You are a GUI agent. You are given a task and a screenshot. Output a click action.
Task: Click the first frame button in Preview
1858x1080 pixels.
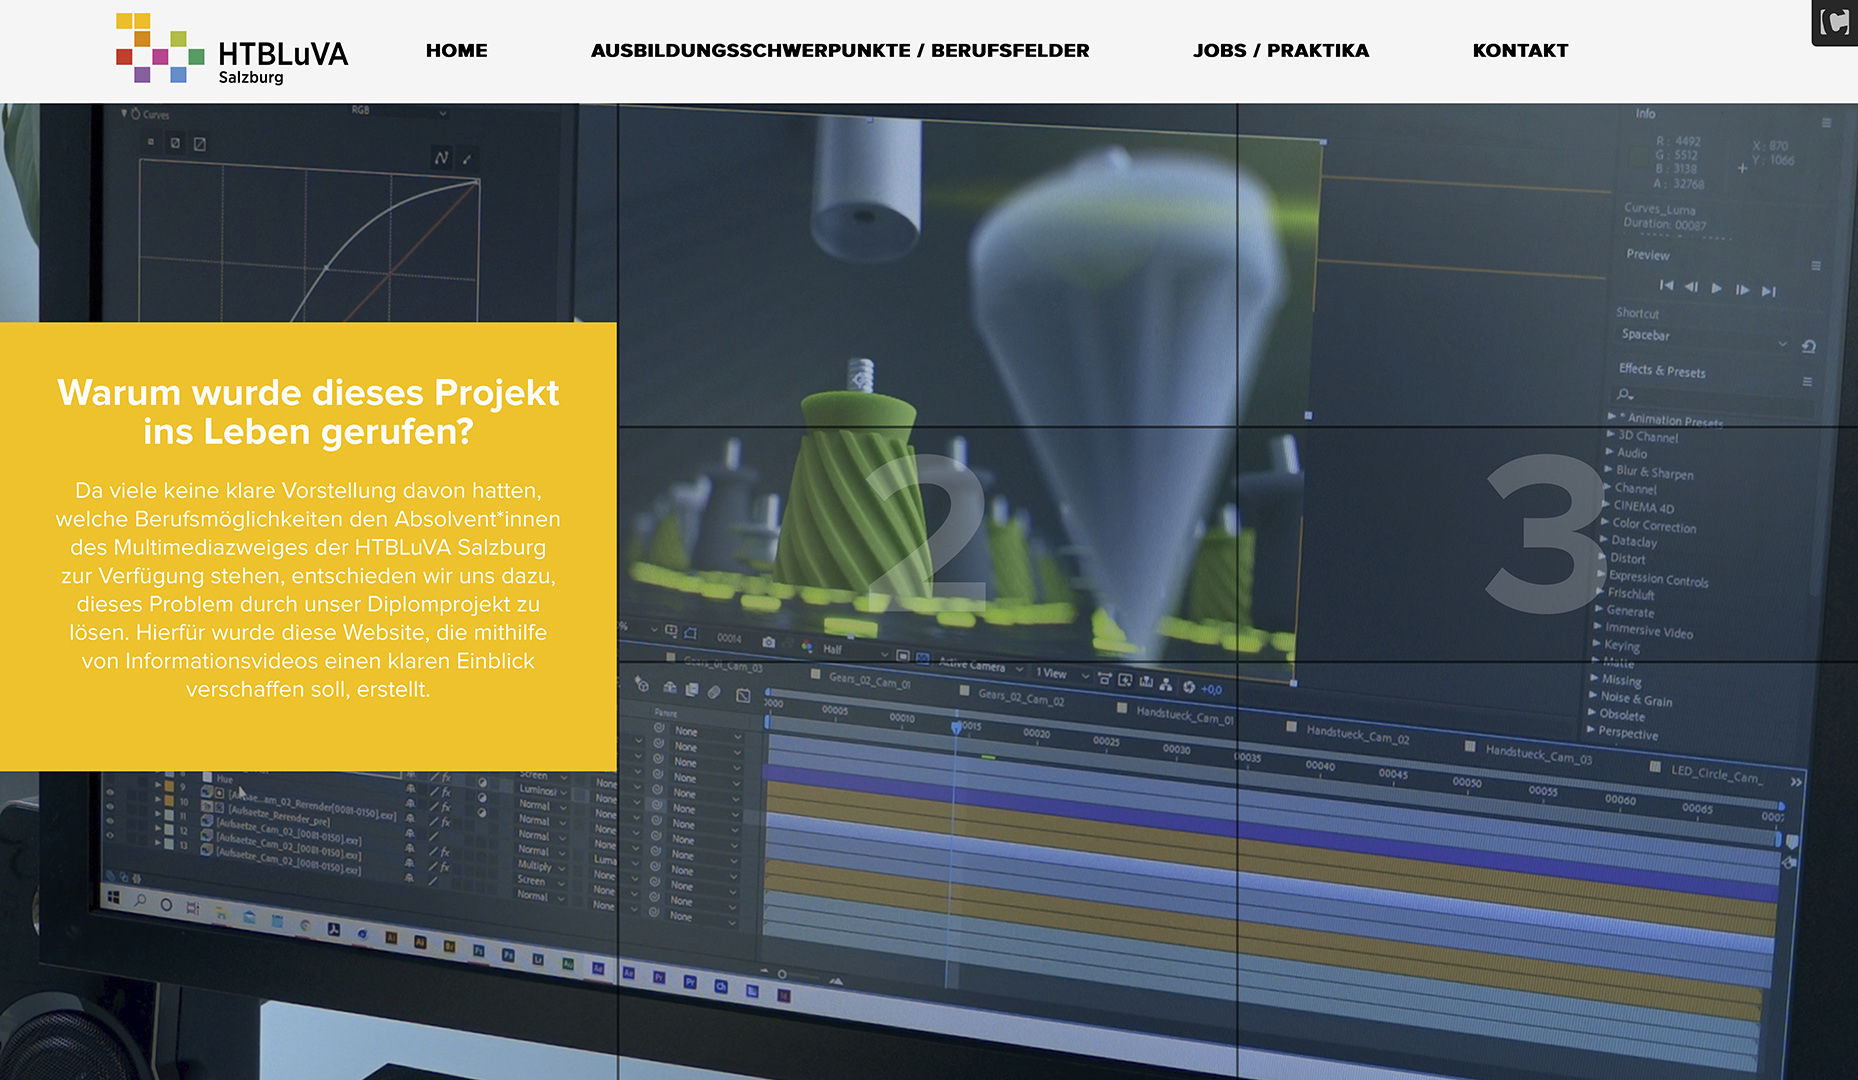coord(1666,286)
